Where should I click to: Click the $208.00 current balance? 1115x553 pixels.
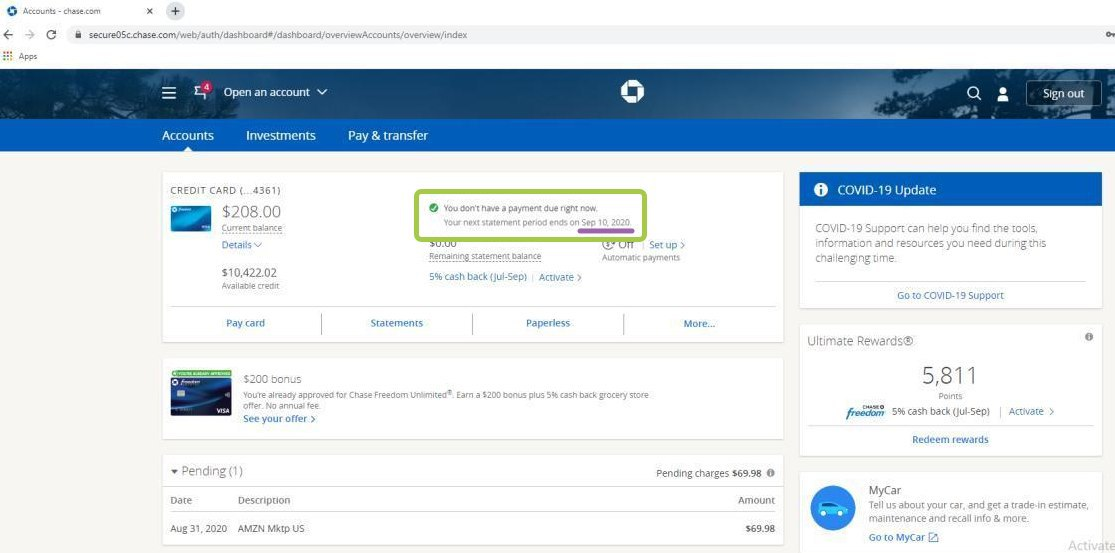(251, 212)
